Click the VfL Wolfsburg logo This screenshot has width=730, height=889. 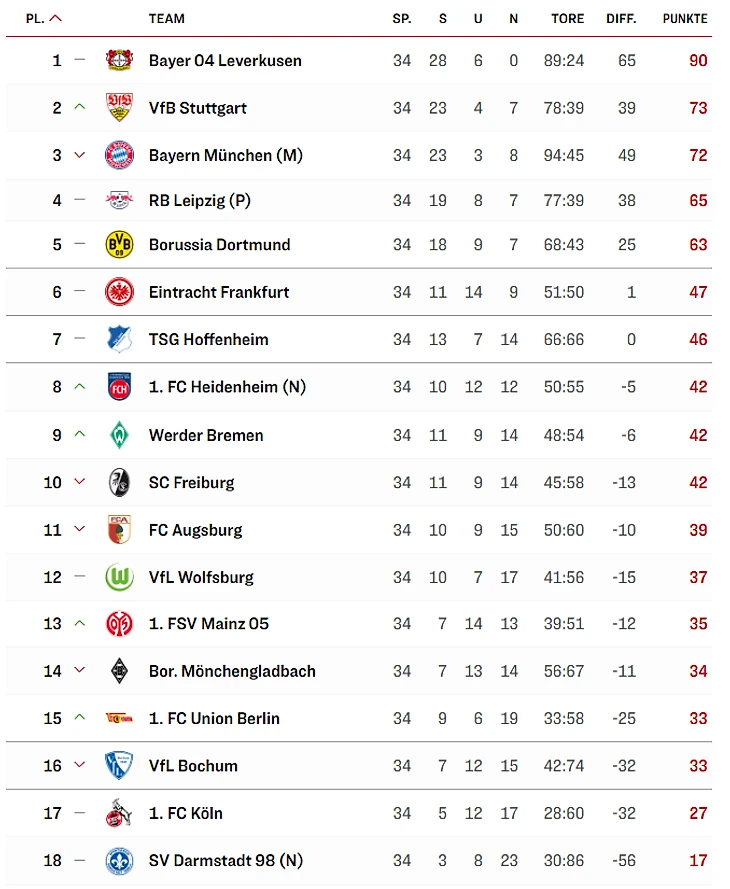coord(119,577)
